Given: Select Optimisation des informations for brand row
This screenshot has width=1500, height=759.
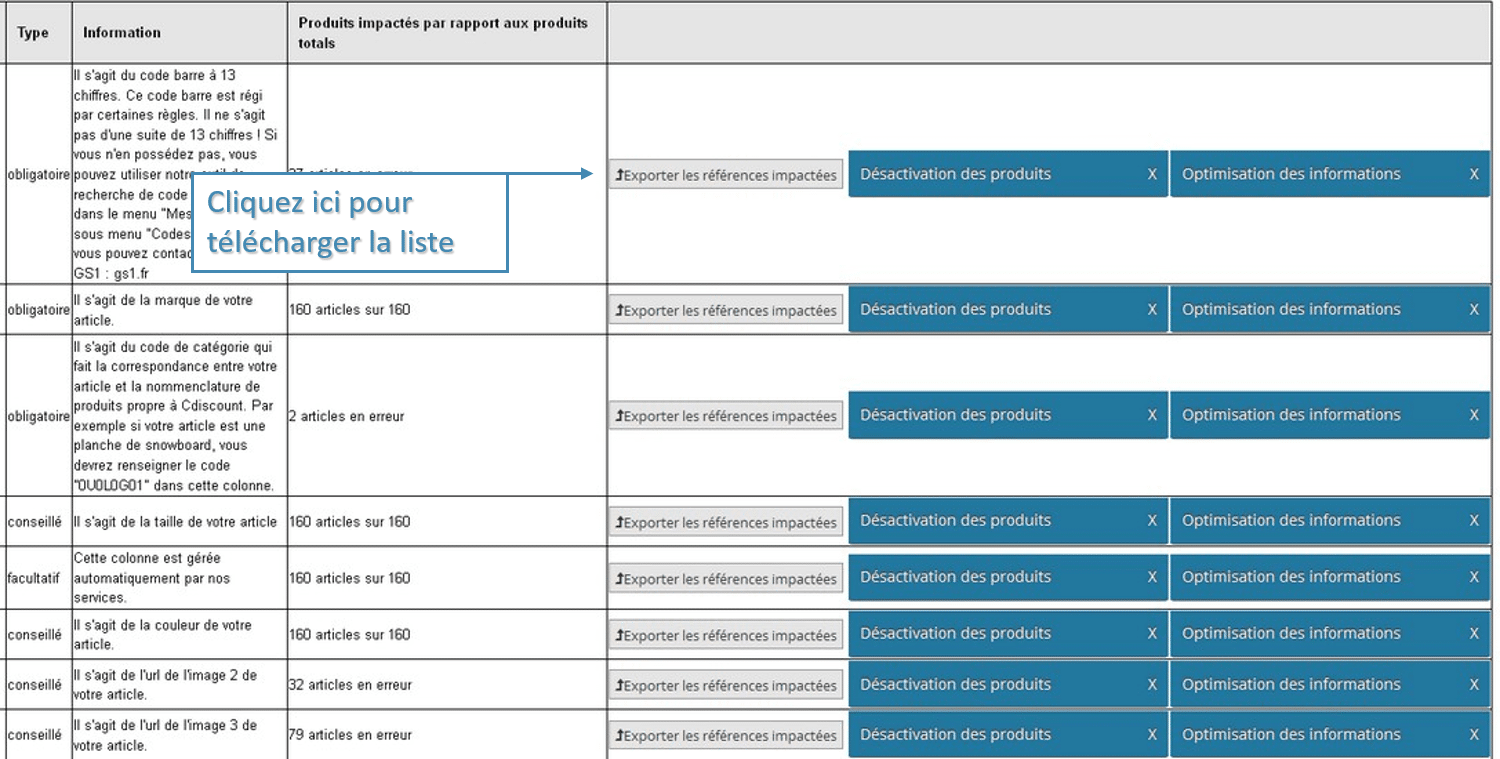Looking at the screenshot, I should 1291,309.
